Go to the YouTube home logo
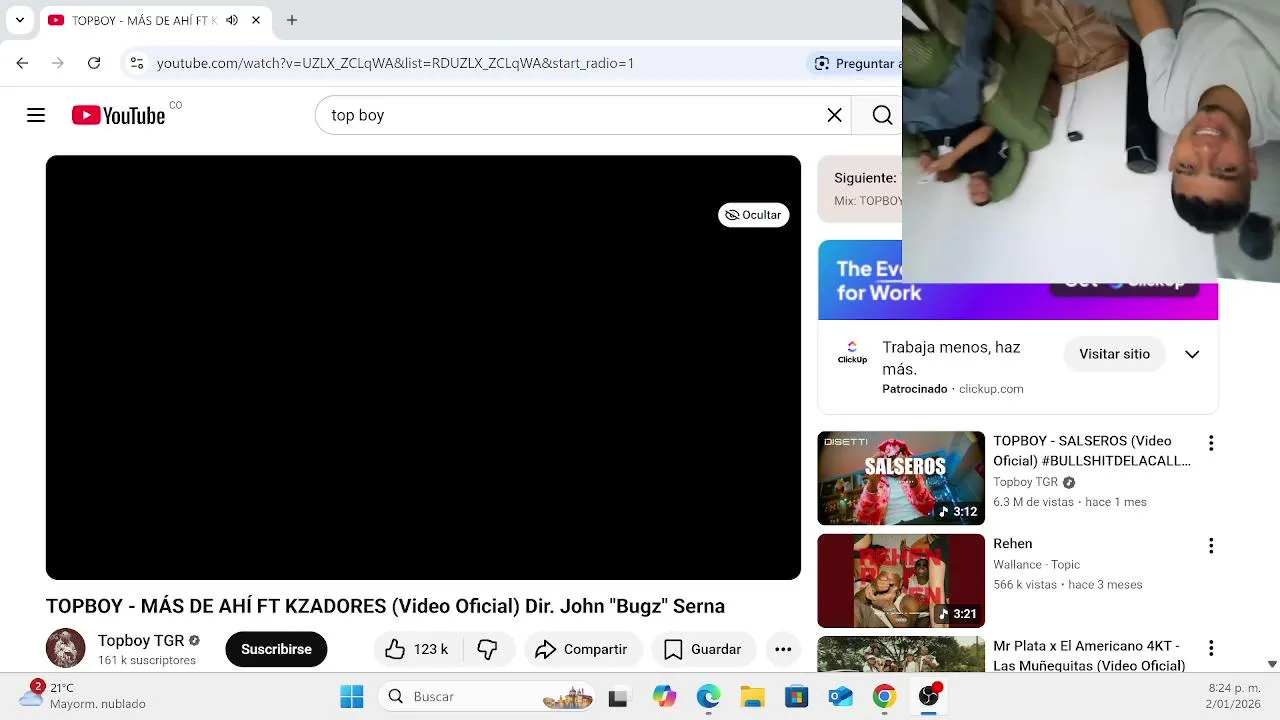The height and width of the screenshot is (720, 1280). point(118,115)
